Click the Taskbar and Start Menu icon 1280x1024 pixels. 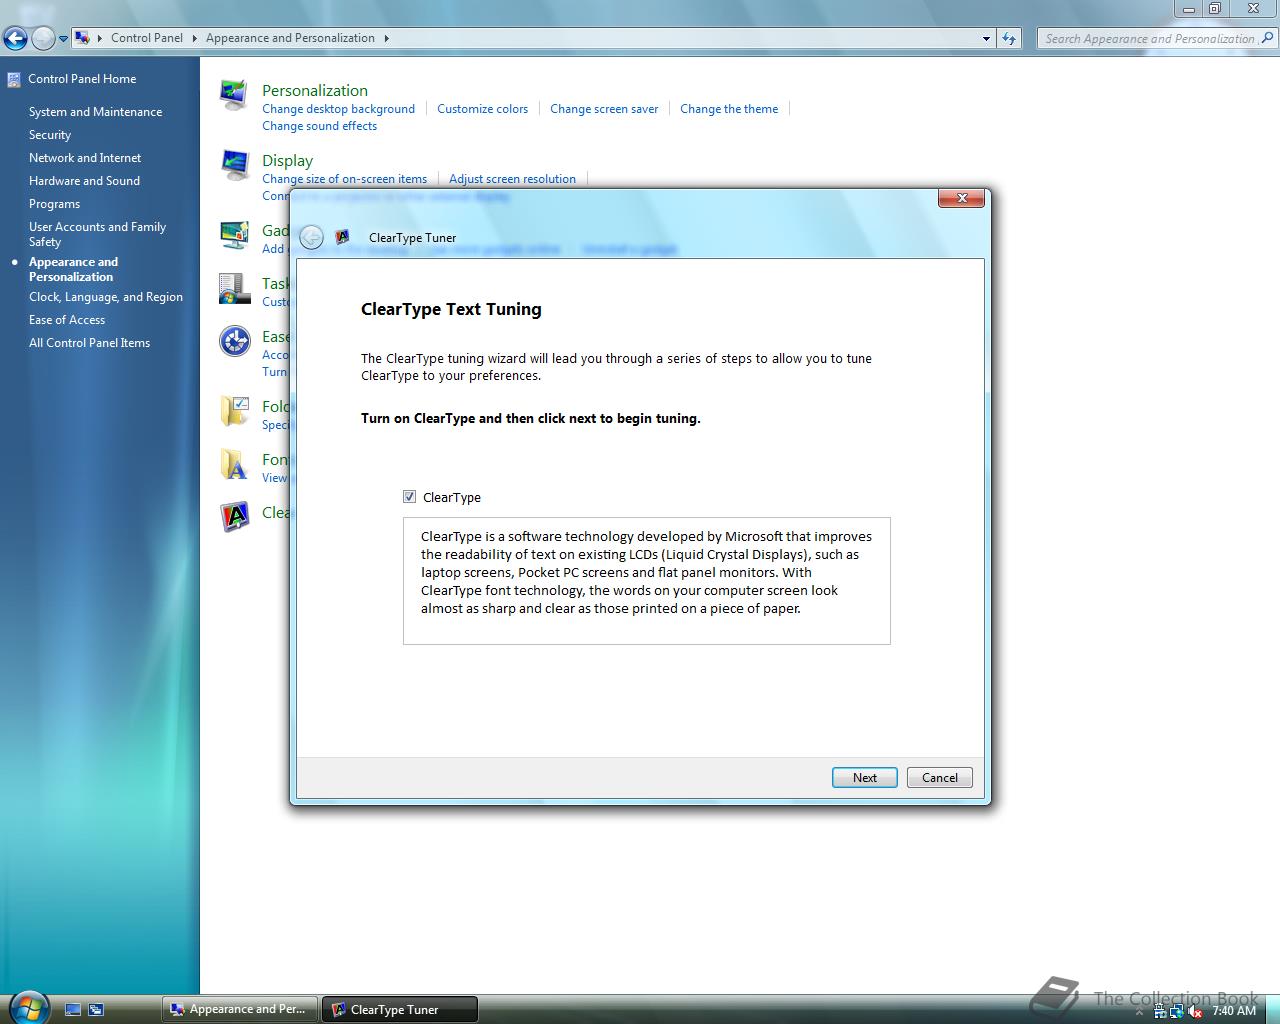[234, 288]
